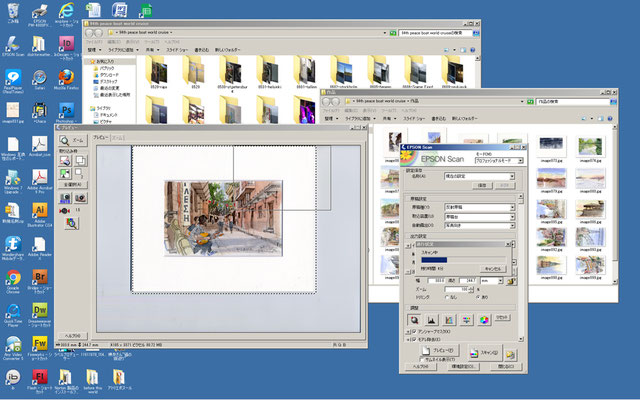Image resolution: width=640 pixels, height=400 pixels.
Task: Open the tone correction tool in EPSON Scan
Action: (x=449, y=320)
